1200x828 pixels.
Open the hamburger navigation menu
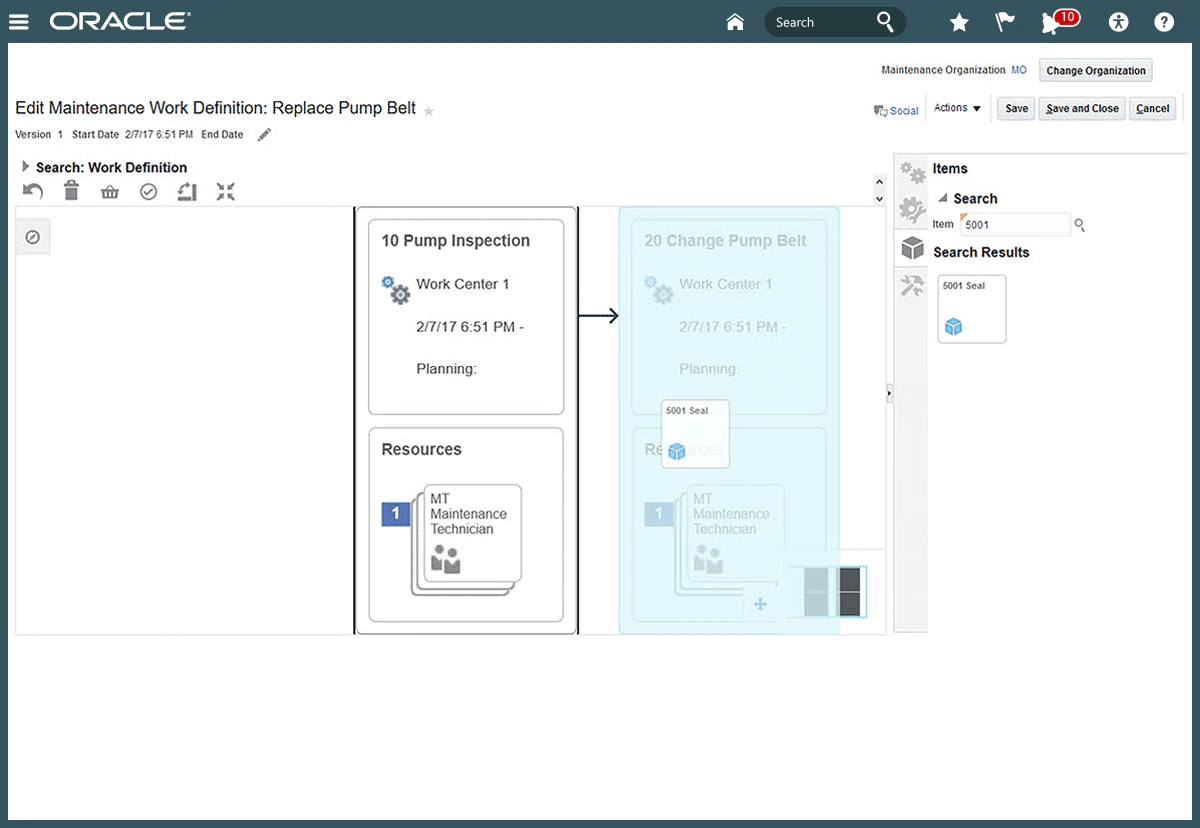(19, 22)
